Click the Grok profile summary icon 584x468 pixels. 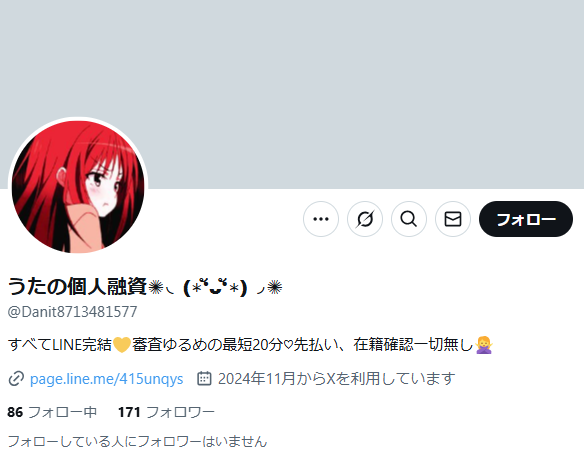coord(365,219)
